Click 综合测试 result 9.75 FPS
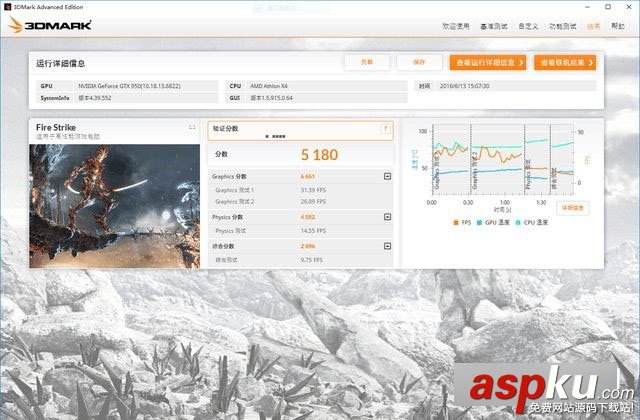This screenshot has height=420, width=640. coord(311,260)
